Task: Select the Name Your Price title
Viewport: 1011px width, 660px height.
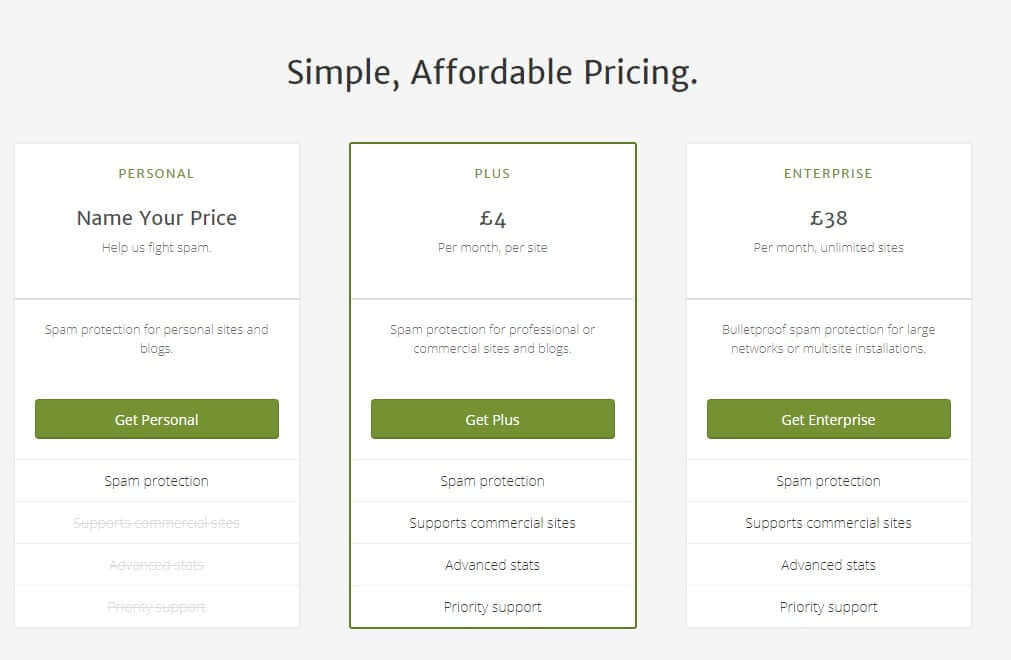Action: 157,218
